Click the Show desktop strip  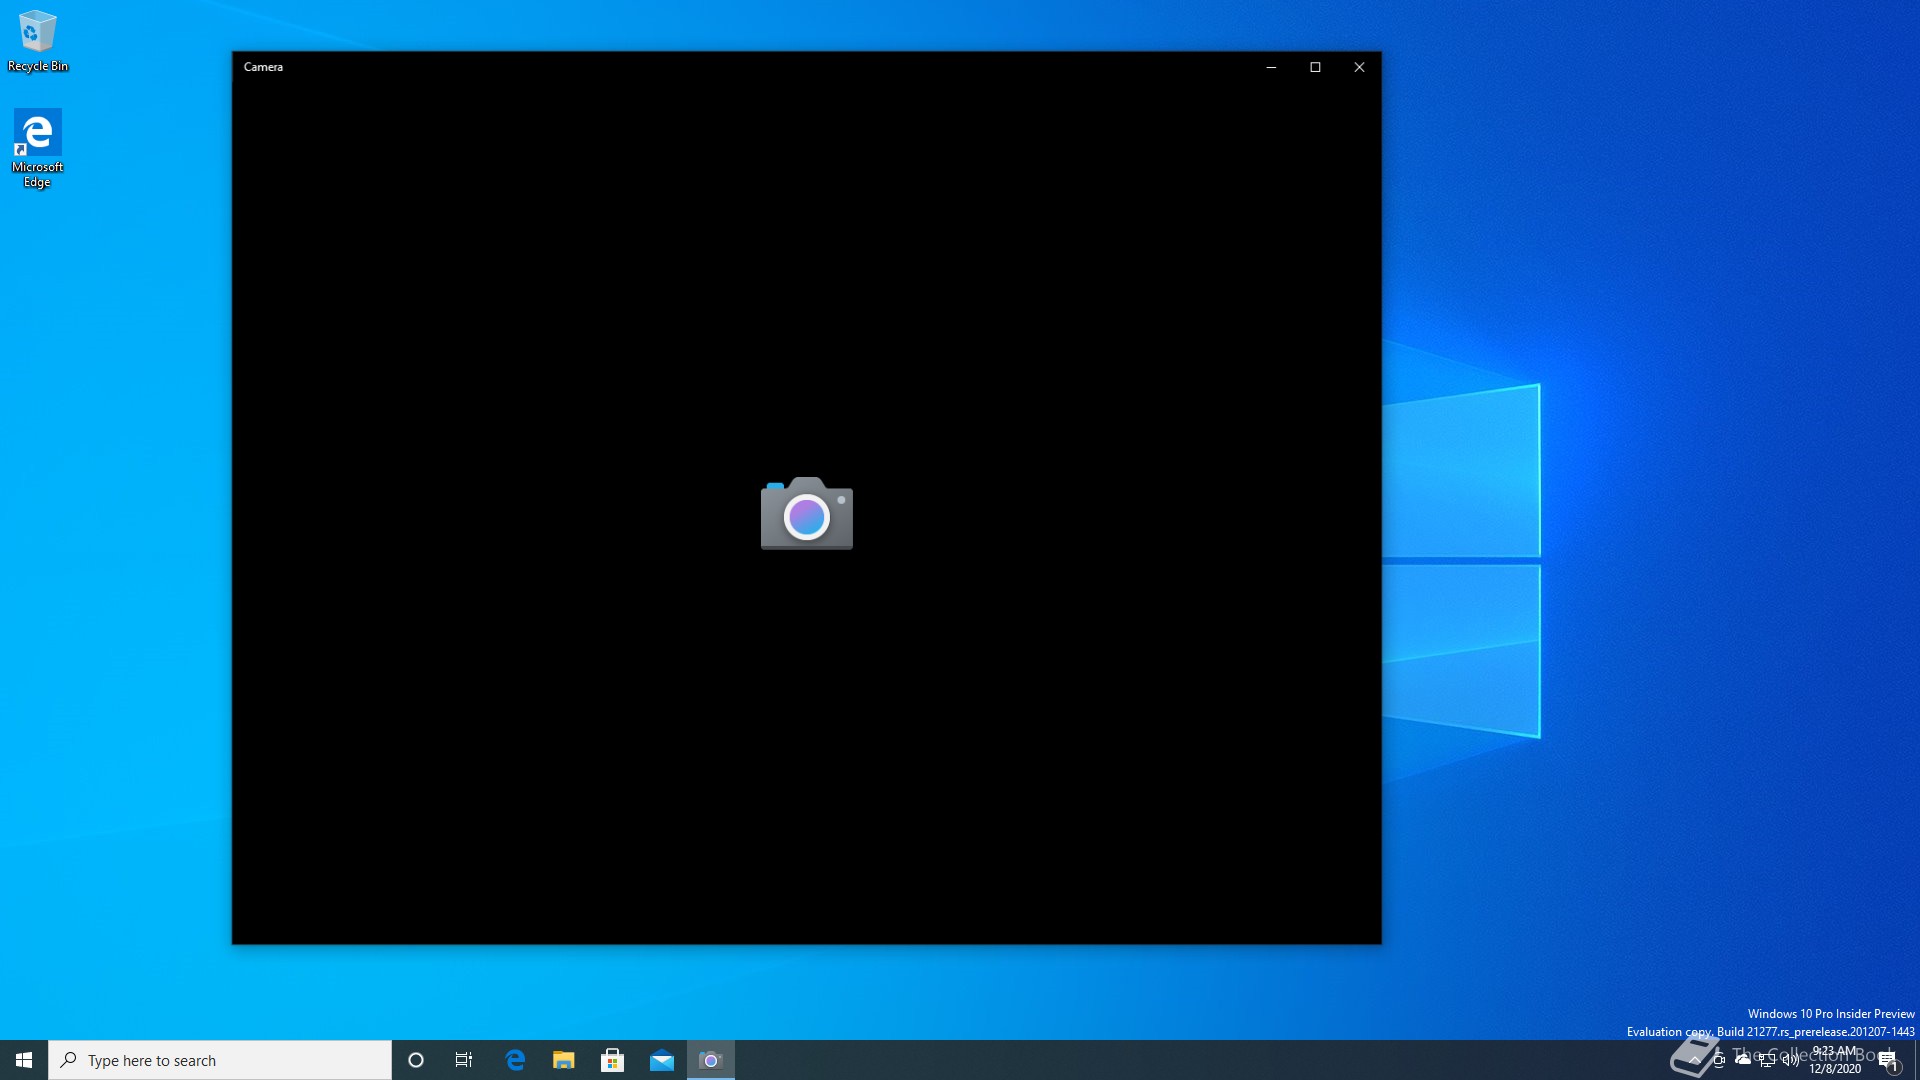[x=1917, y=1060]
